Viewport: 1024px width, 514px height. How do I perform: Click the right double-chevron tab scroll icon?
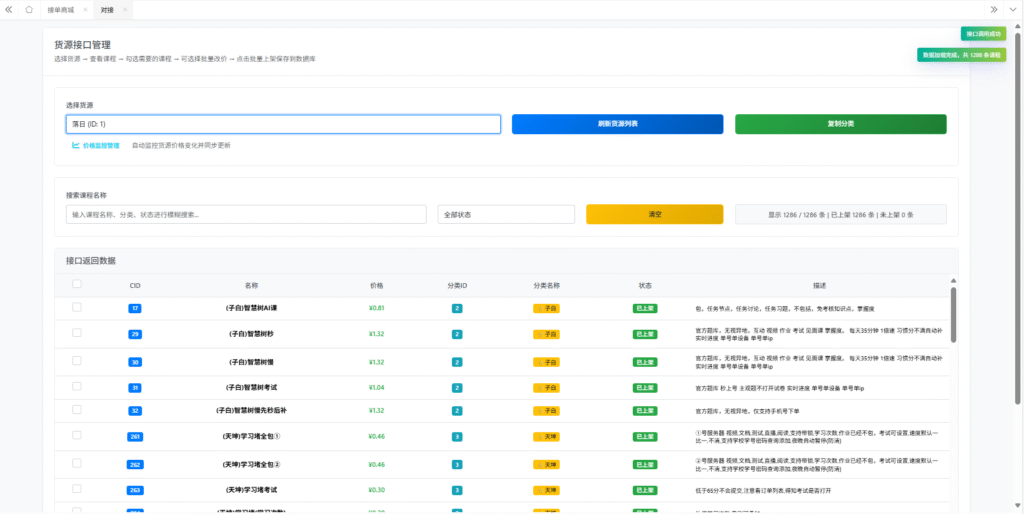(x=993, y=9)
